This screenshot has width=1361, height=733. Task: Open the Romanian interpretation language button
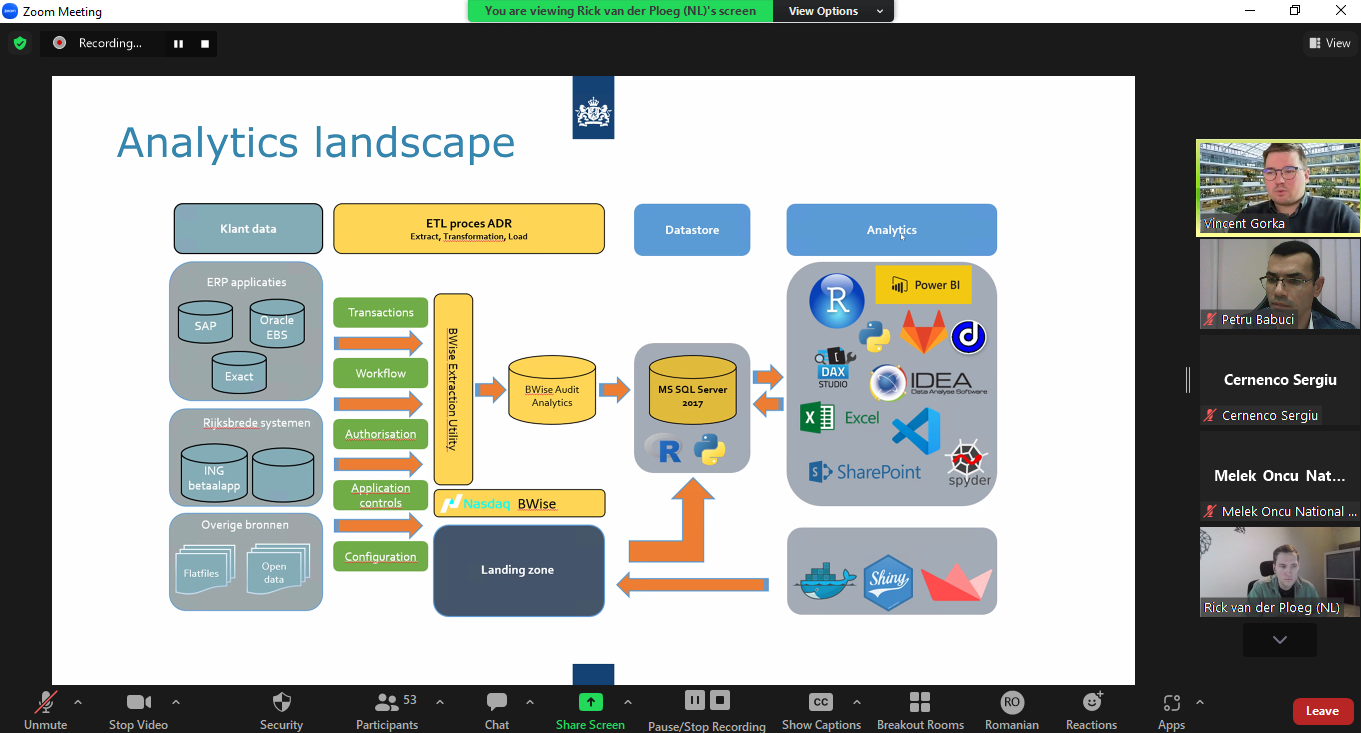(x=1012, y=710)
